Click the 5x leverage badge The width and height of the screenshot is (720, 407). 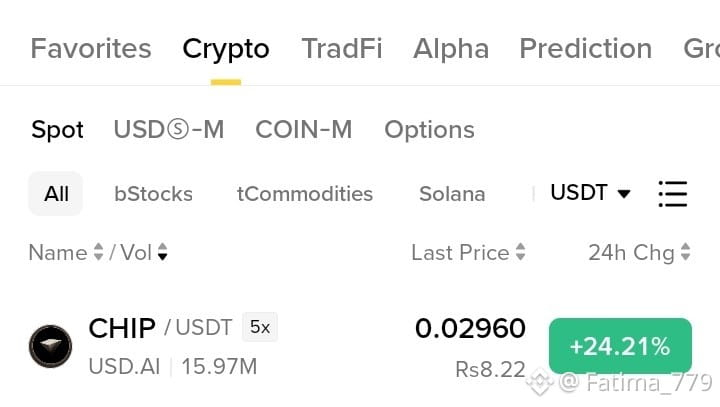point(260,327)
